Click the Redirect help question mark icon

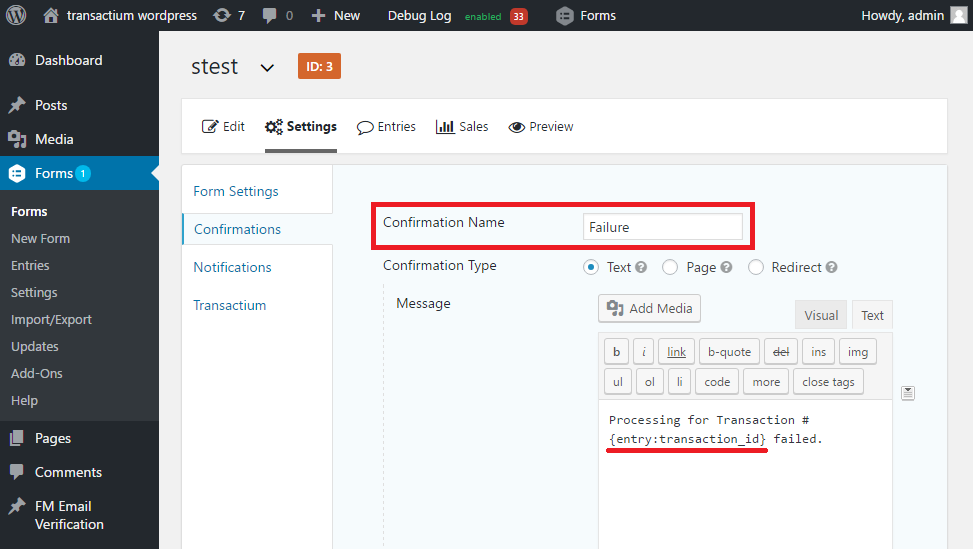(x=832, y=267)
